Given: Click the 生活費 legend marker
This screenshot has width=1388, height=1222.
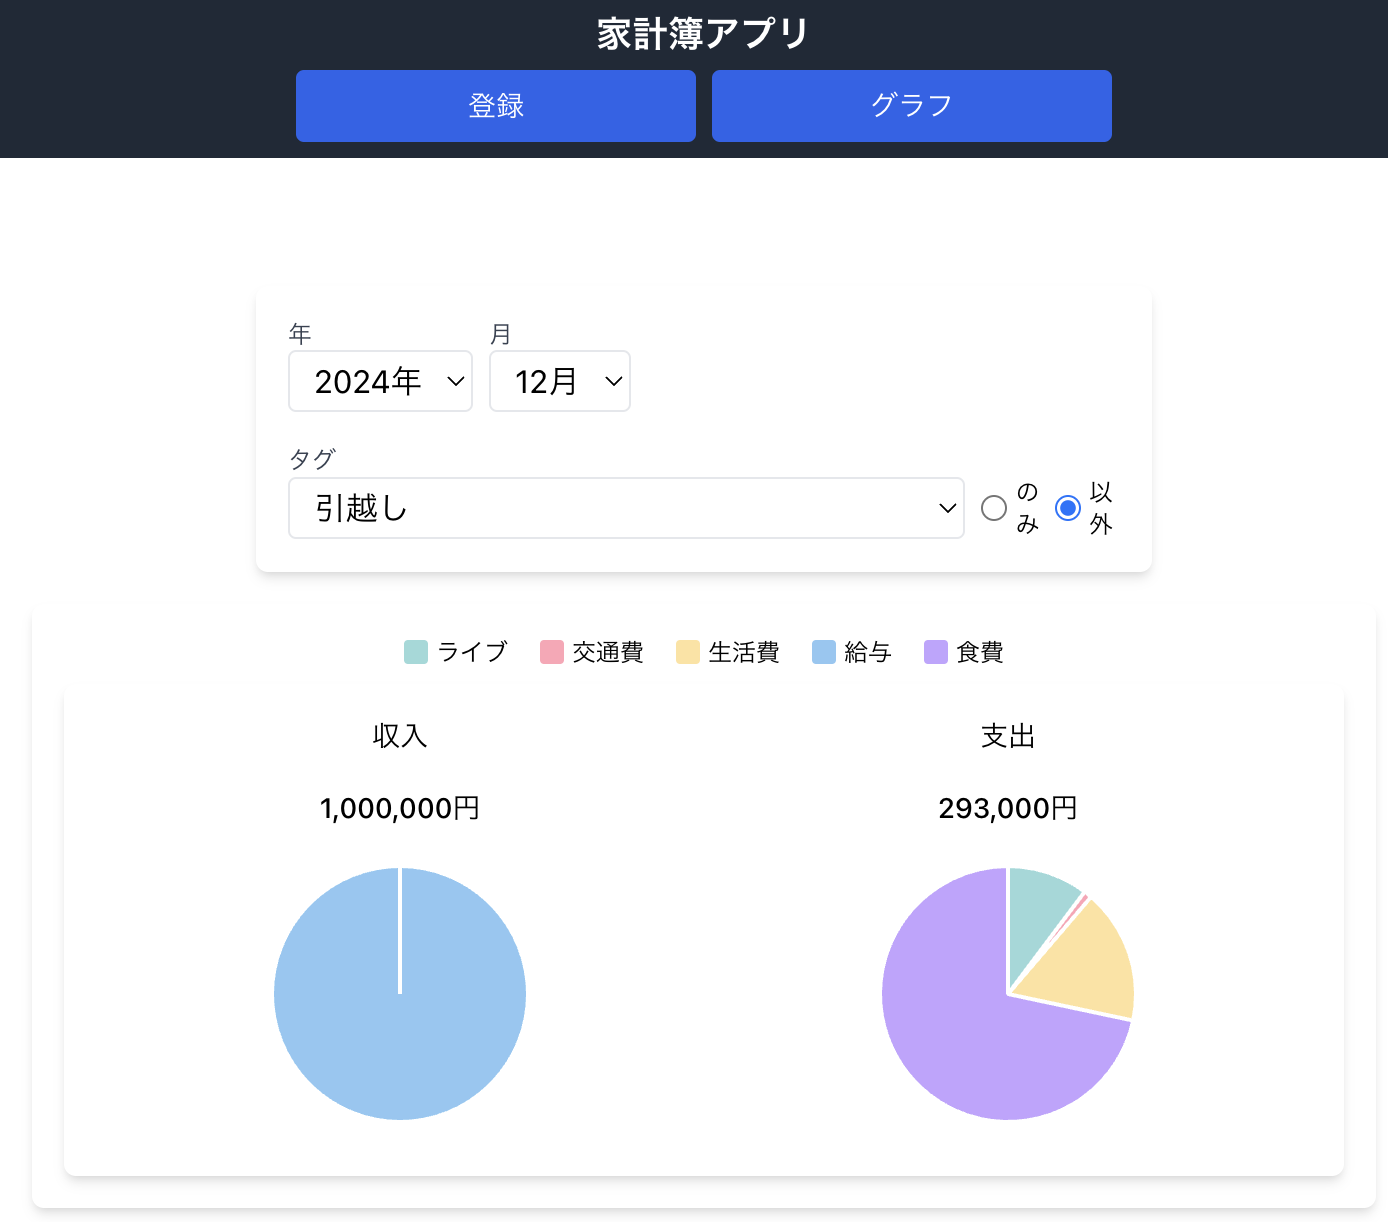Looking at the screenshot, I should pyautogui.click(x=688, y=651).
